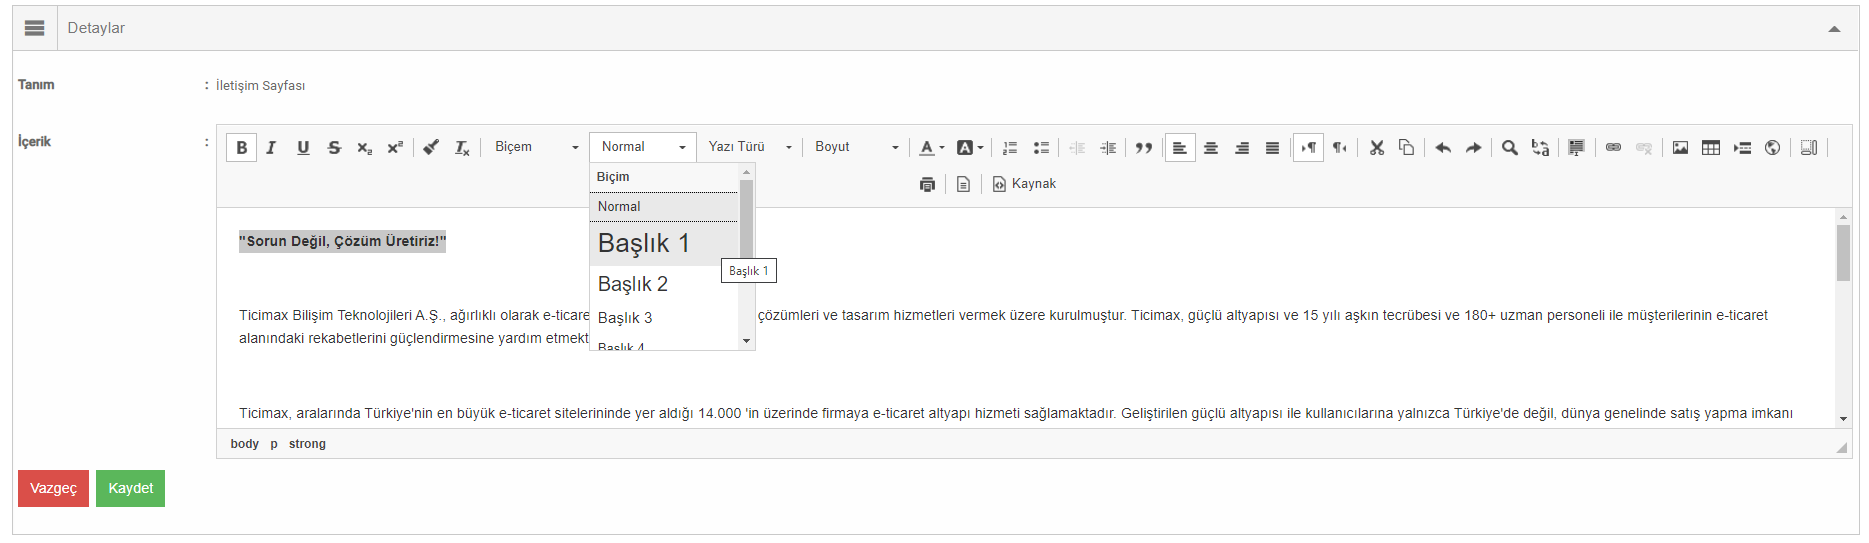Screen dimensions: 1869x543
Task: Click the increase indent icon
Action: tap(1108, 147)
